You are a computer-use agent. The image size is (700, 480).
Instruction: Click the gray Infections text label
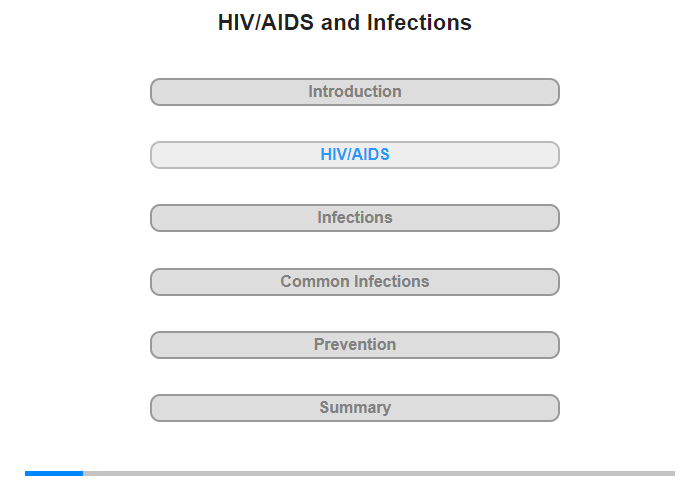tap(355, 218)
